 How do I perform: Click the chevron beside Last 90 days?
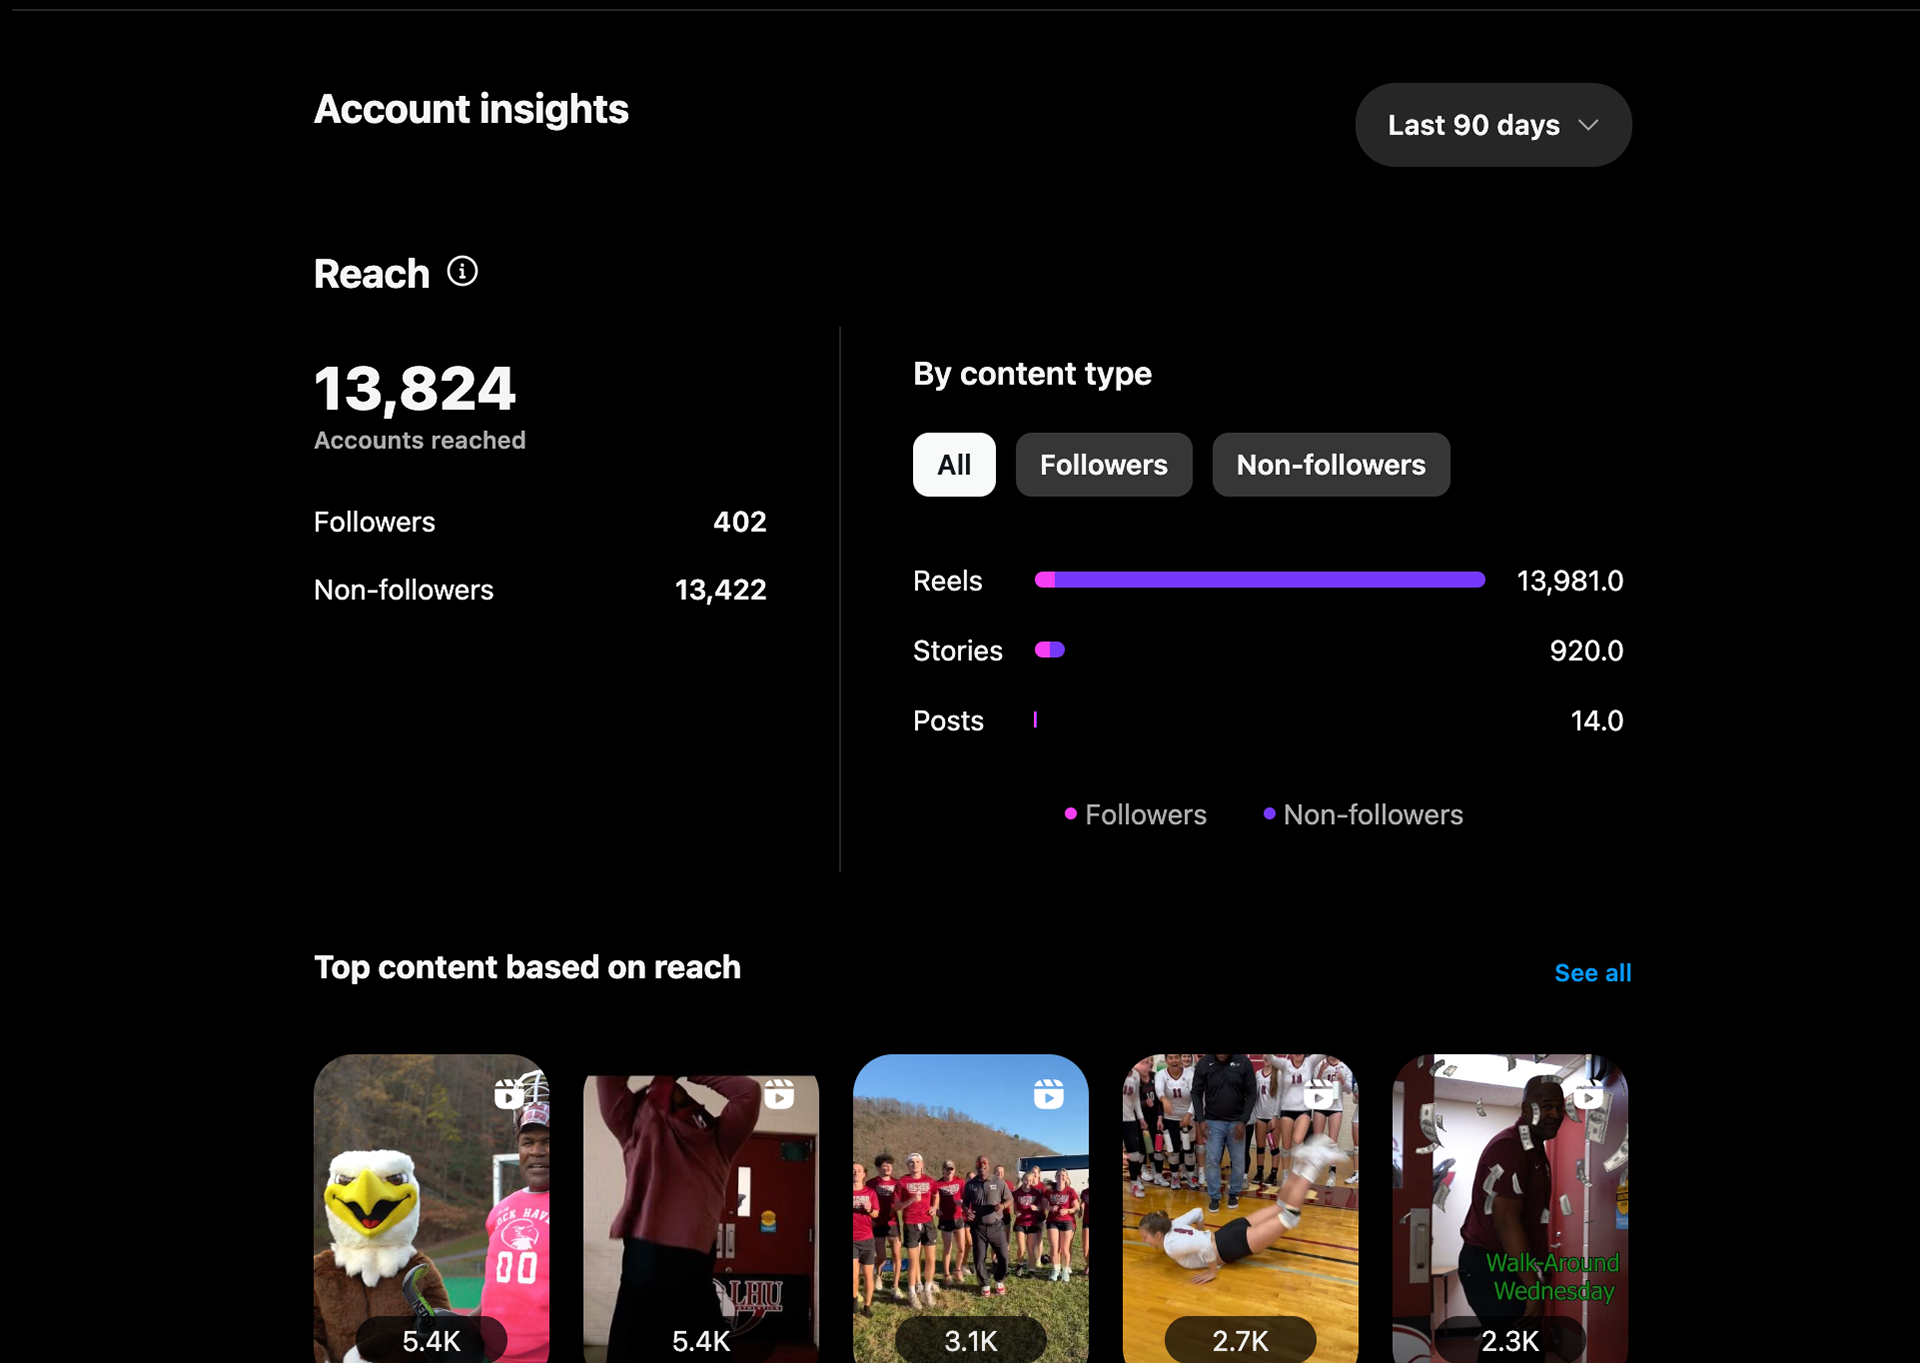1588,125
